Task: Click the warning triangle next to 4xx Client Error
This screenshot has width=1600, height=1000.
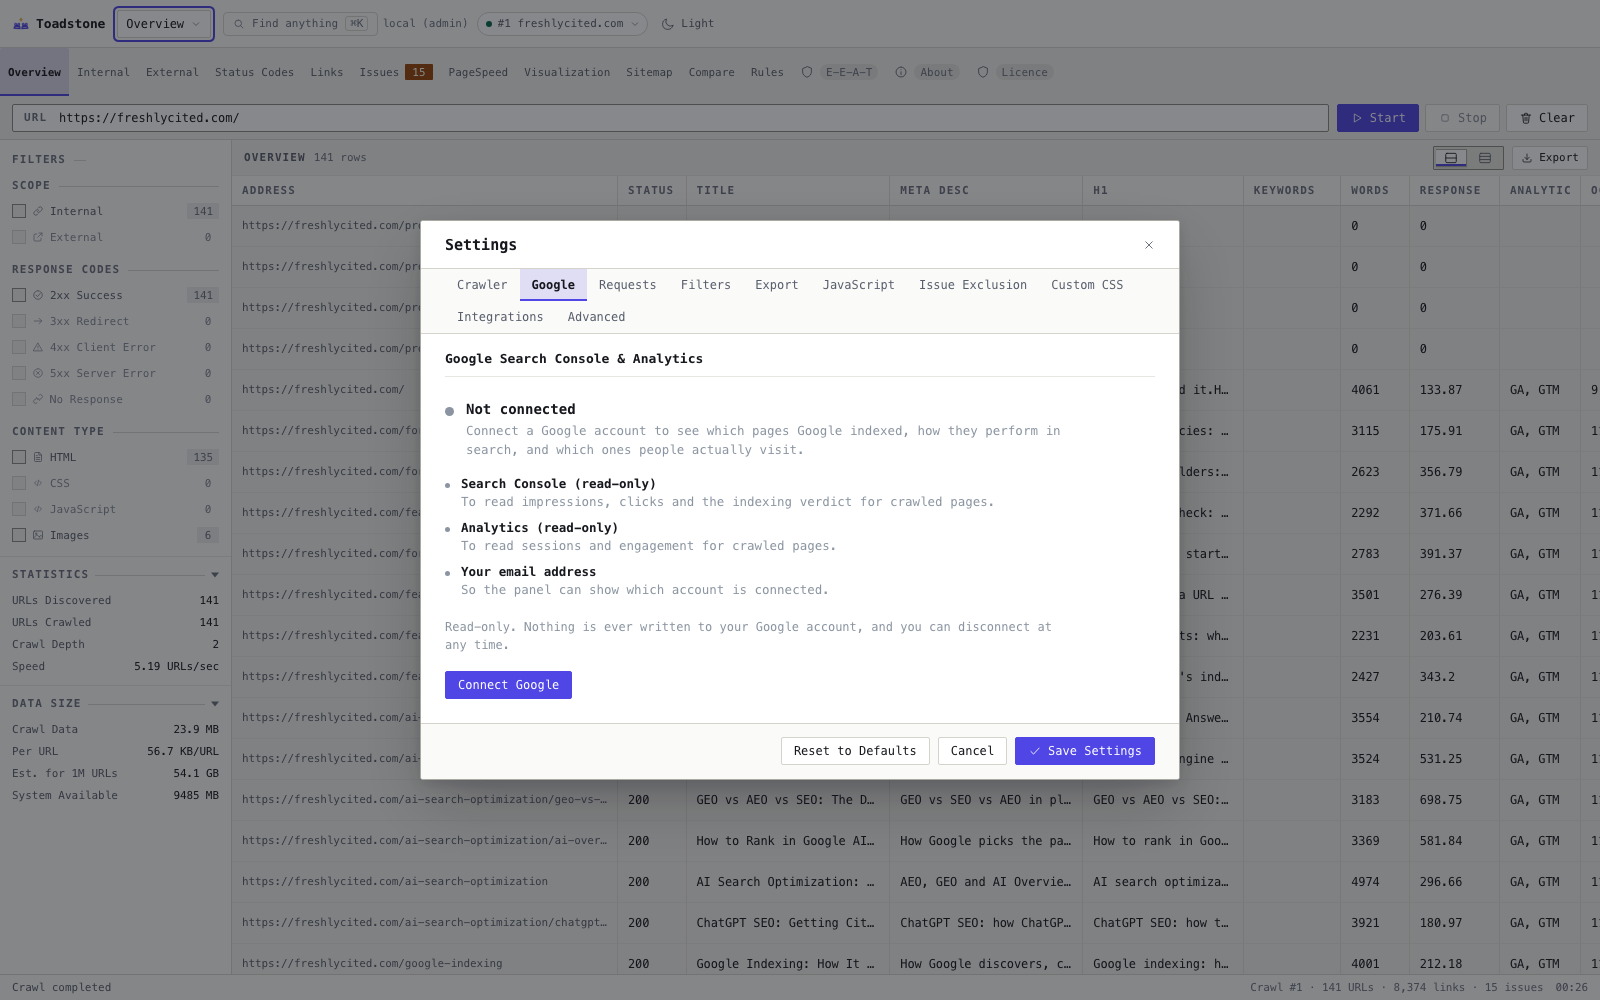Action: pos(38,347)
